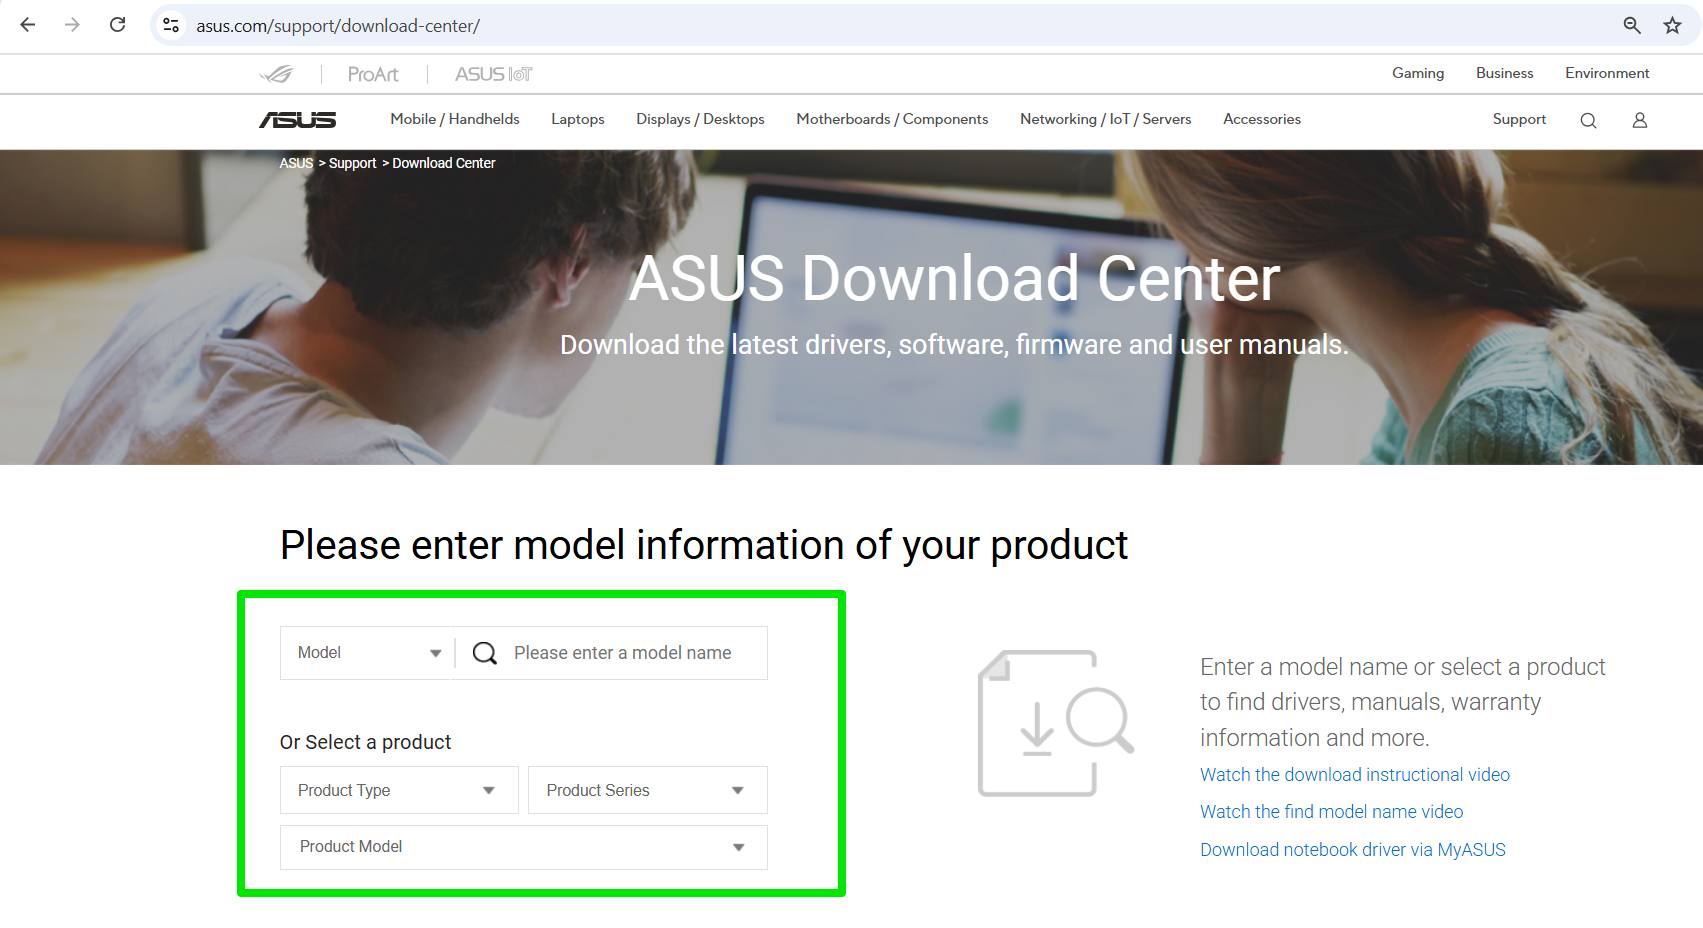Open the Laptops menu

coord(578,119)
